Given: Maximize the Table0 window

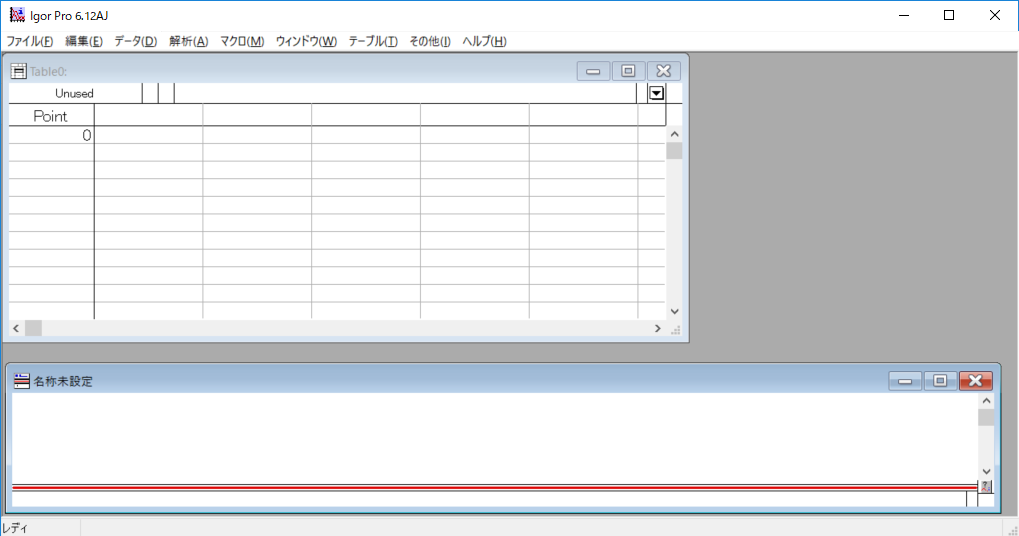Looking at the screenshot, I should pyautogui.click(x=628, y=71).
